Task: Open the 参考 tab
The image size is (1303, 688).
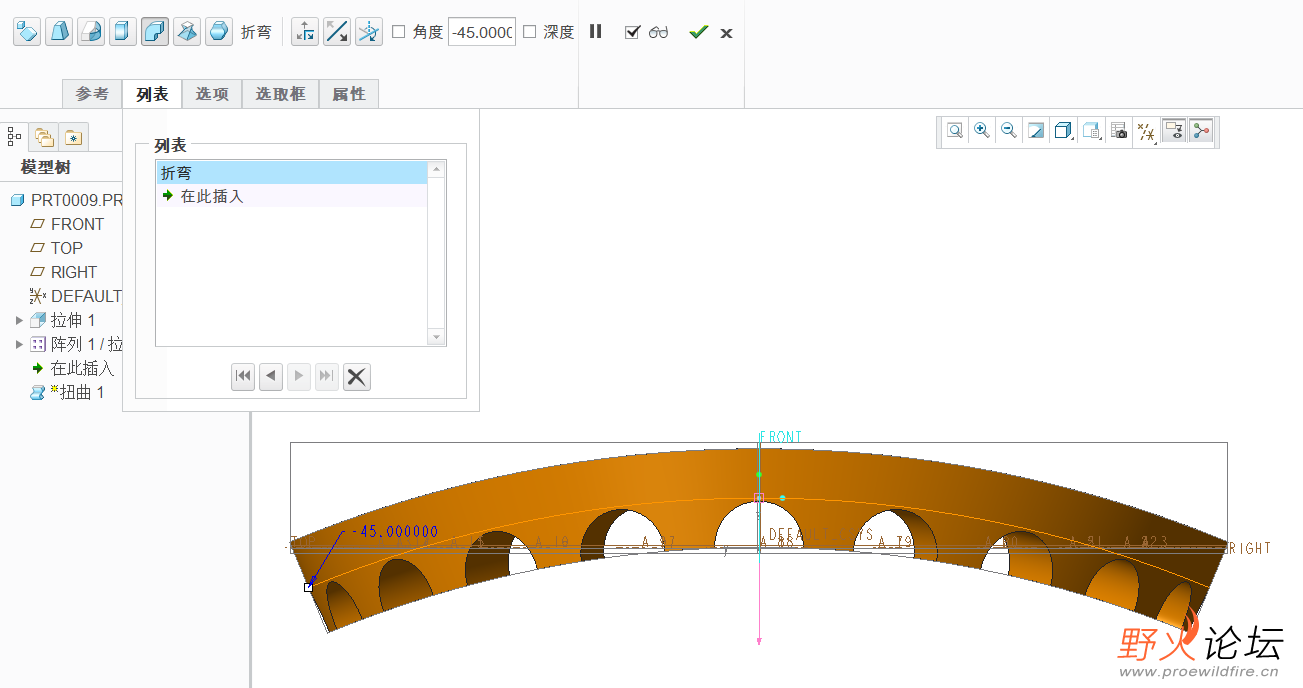Action: pyautogui.click(x=92, y=94)
